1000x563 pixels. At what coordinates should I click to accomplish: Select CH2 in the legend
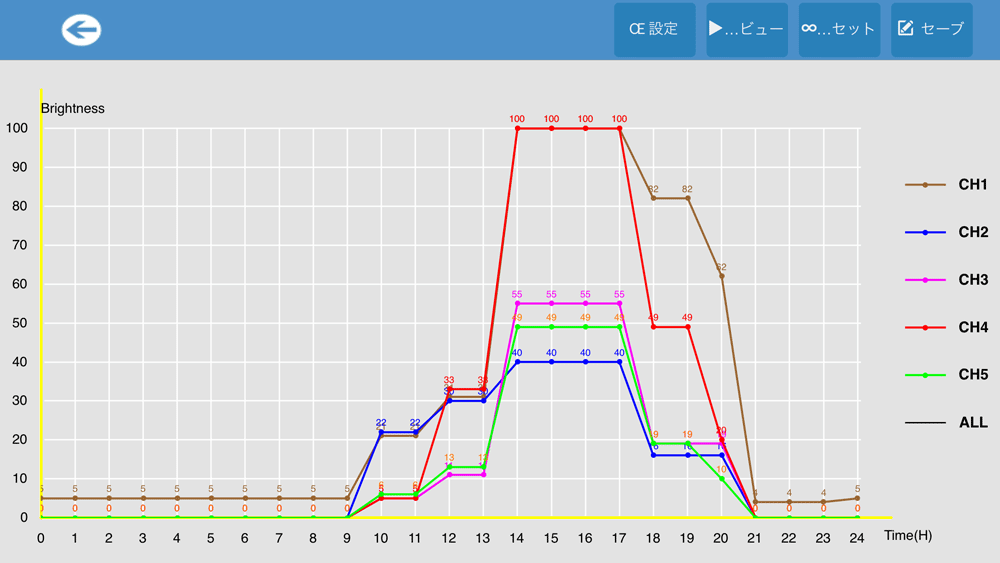click(x=946, y=232)
